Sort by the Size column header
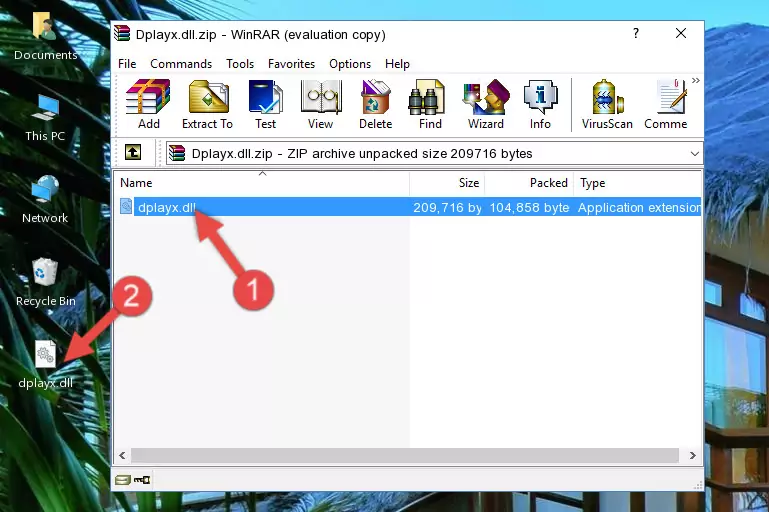Viewport: 769px width, 512px height. click(447, 183)
